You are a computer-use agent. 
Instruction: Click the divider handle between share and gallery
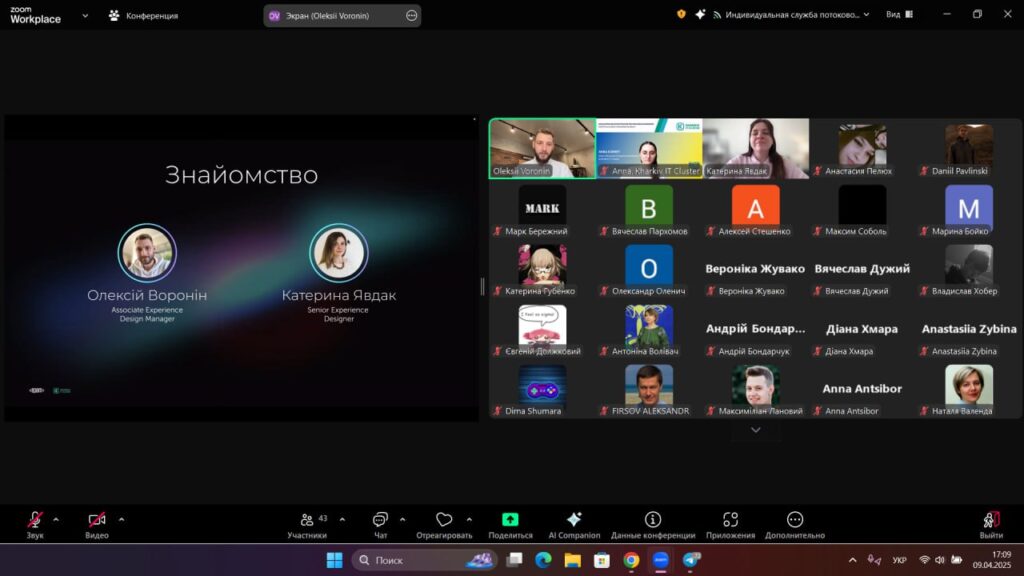click(483, 286)
